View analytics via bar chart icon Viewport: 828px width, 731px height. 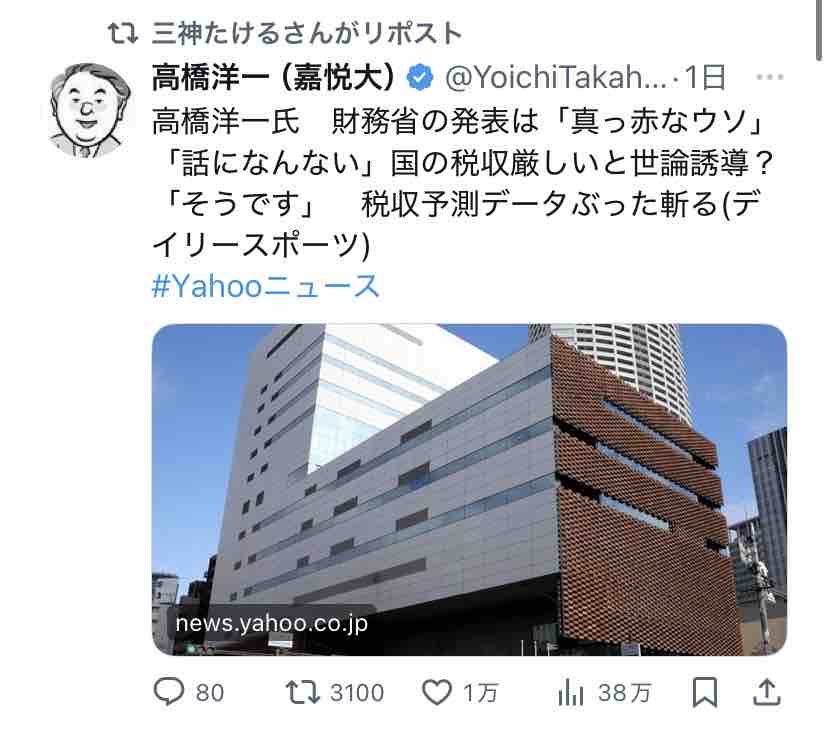coord(571,692)
